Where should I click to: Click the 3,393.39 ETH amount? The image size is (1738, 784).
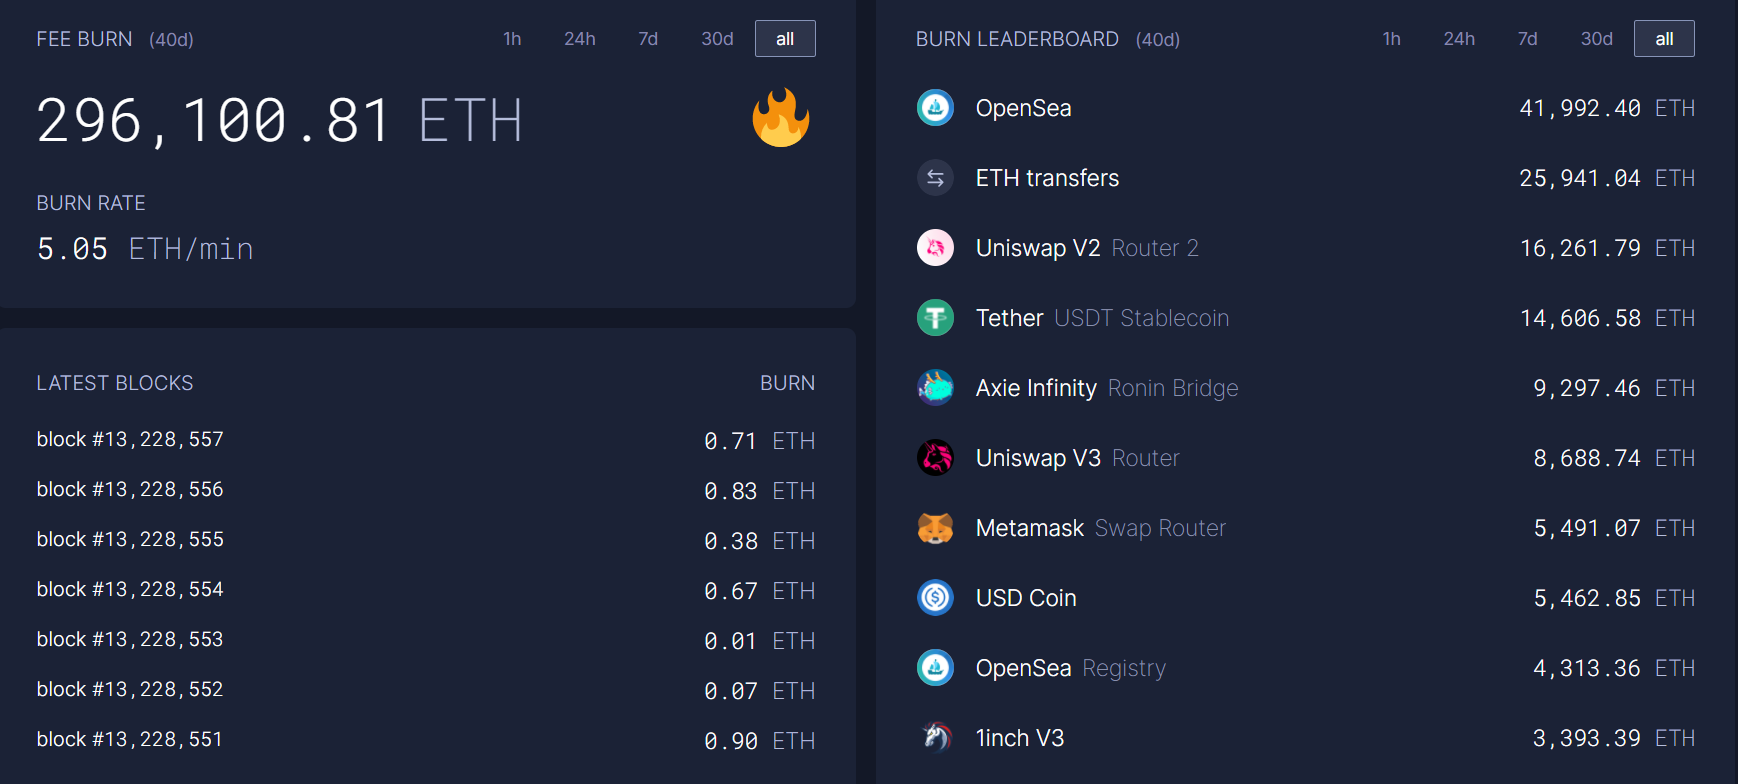pos(1614,738)
